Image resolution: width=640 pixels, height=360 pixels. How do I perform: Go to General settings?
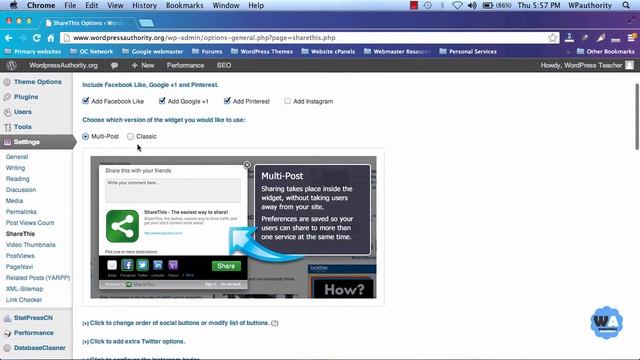[x=17, y=157]
